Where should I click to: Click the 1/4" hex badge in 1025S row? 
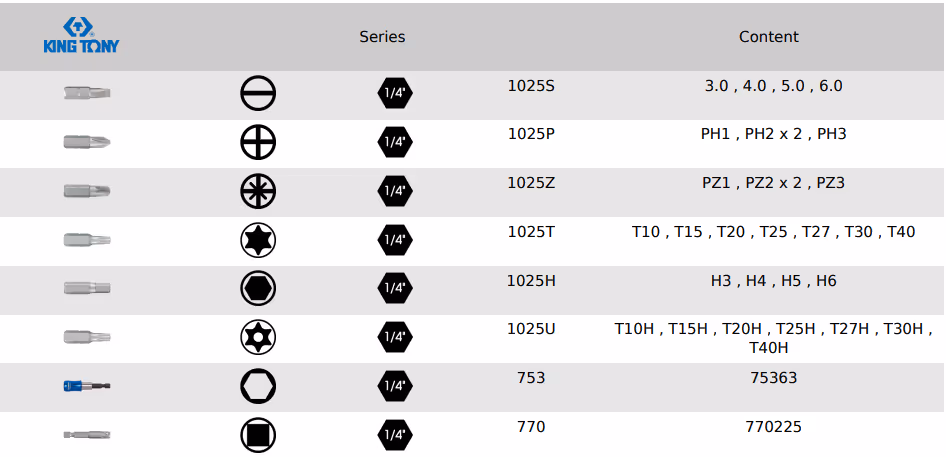394,94
